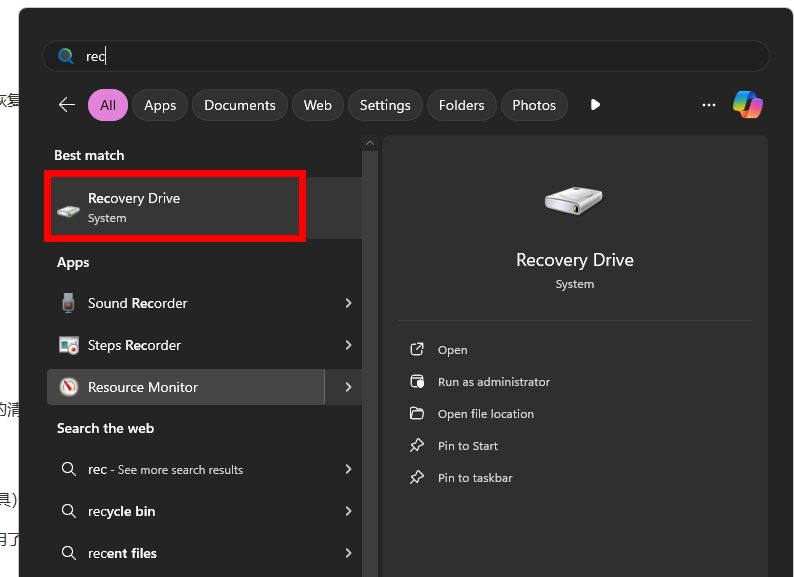Choose Run as administrator for Recovery Drive
The image size is (794, 577).
point(493,382)
